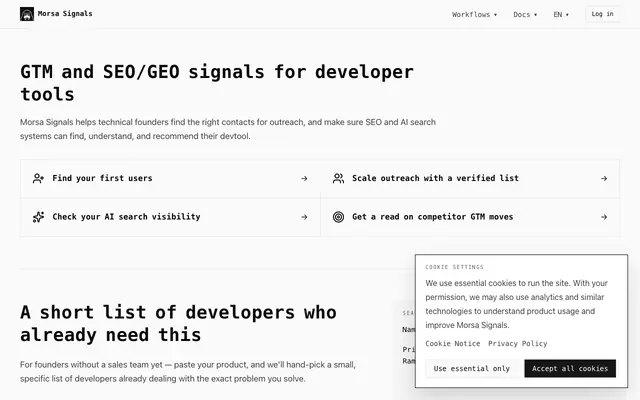Open the EN language selector
The height and width of the screenshot is (400, 640).
[561, 14]
